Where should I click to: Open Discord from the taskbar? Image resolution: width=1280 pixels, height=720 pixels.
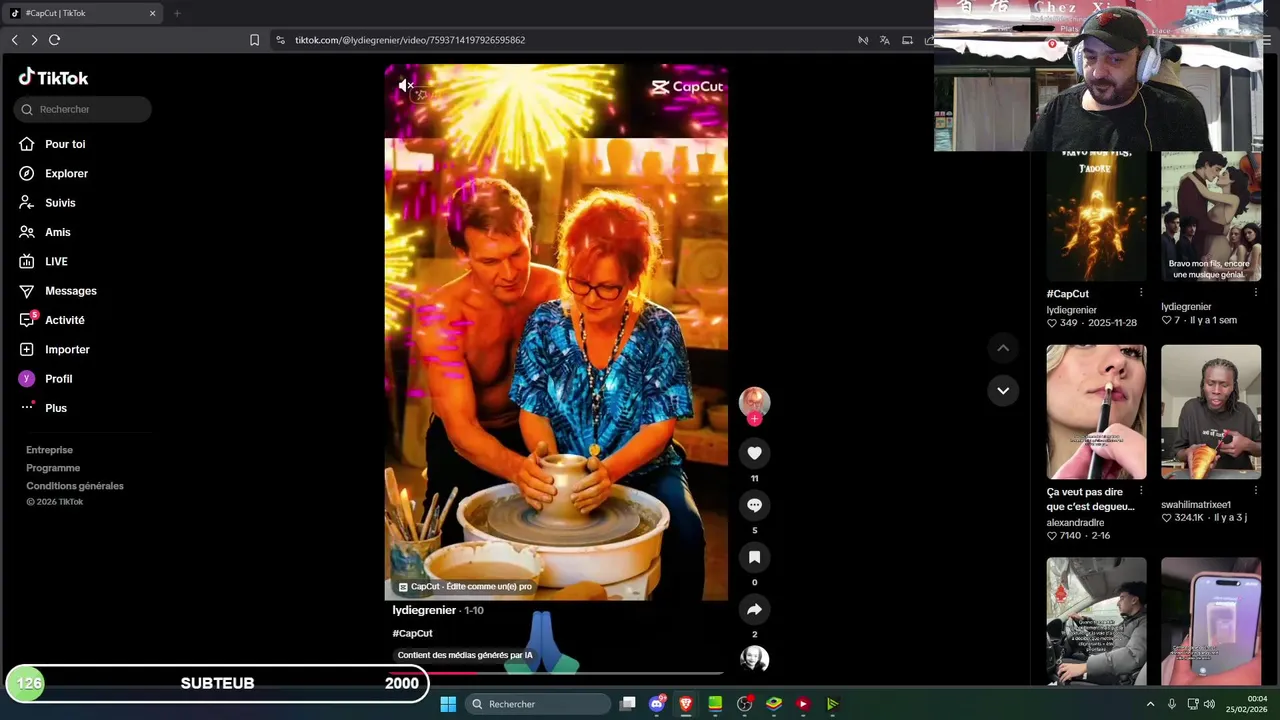657,704
